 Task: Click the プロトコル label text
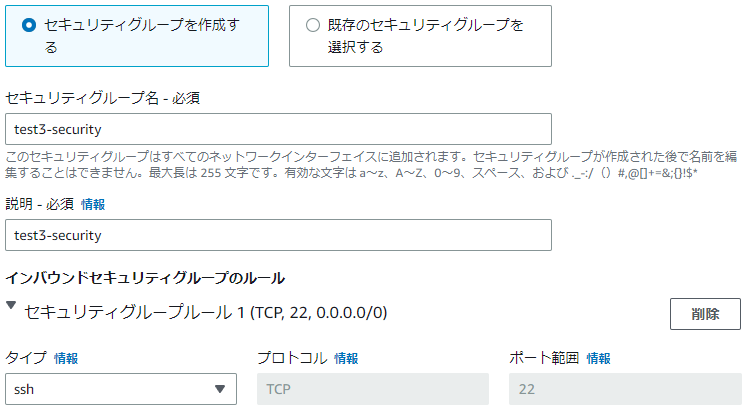coord(290,358)
